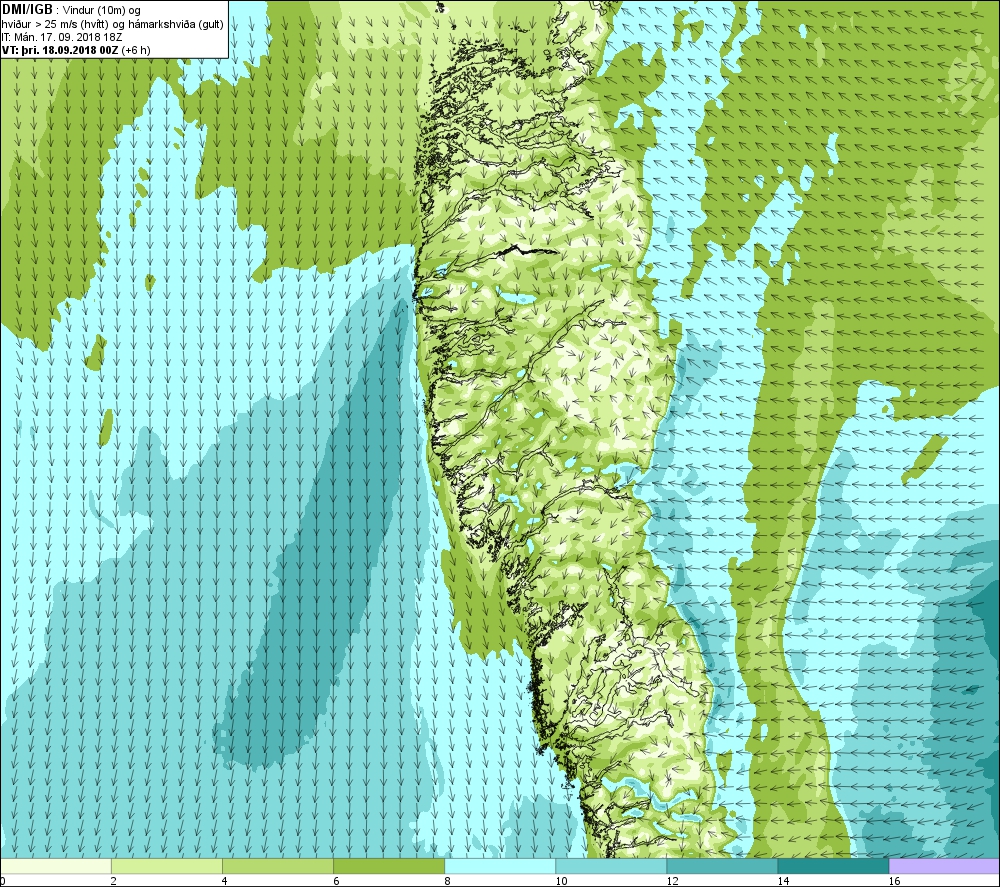Click the pale yellow 0–2 legend swatch

[55, 866]
